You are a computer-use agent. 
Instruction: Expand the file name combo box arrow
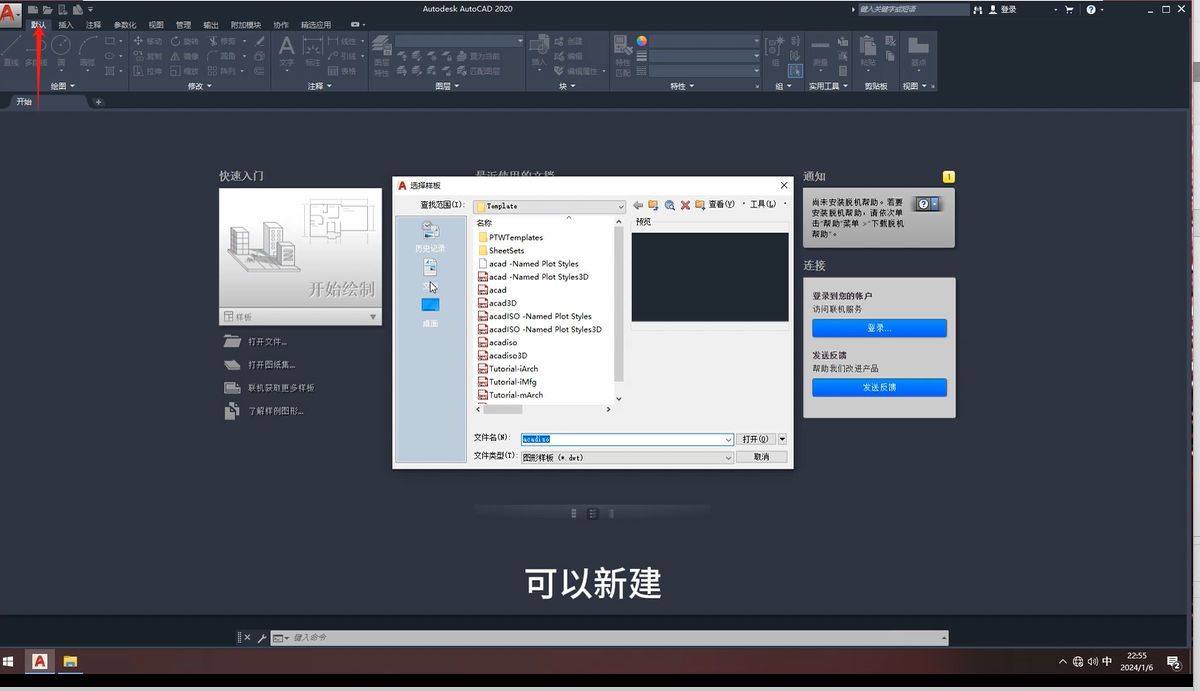pos(728,439)
